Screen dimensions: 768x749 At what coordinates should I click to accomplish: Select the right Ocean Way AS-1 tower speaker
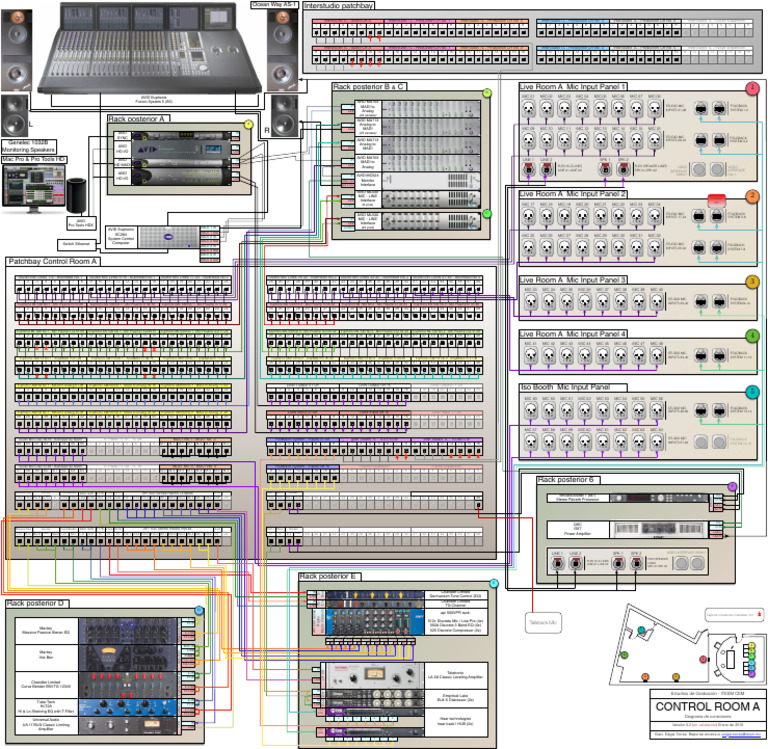(282, 50)
